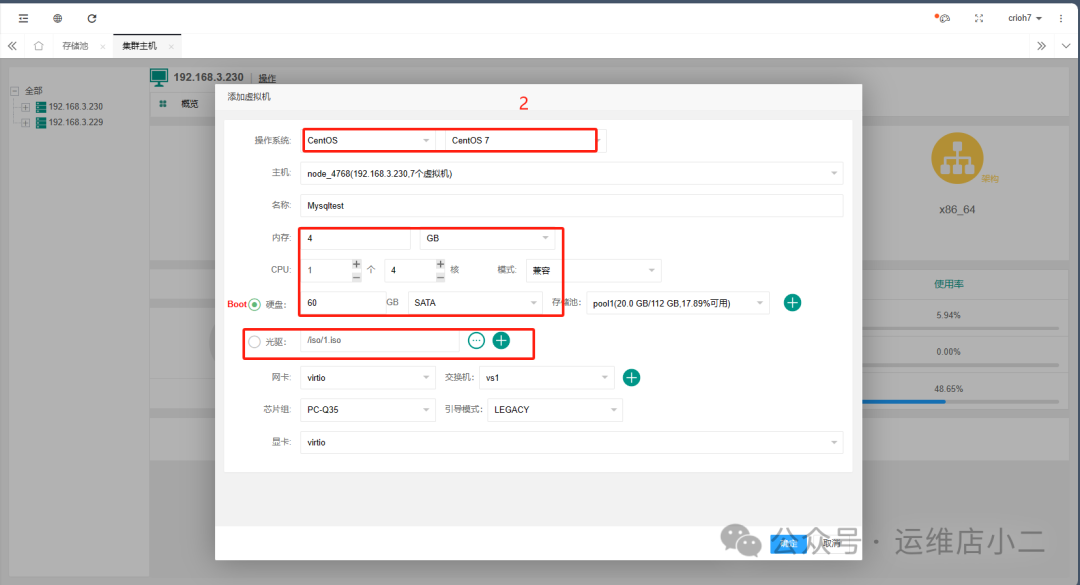1080x585 pixels.
Task: Click the server icon of 192.168.3.229 in tree
Action: 41,123
